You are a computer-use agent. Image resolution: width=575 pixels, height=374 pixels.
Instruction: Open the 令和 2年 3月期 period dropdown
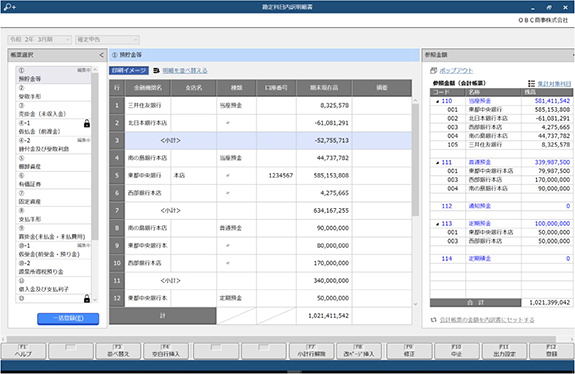click(x=40, y=40)
